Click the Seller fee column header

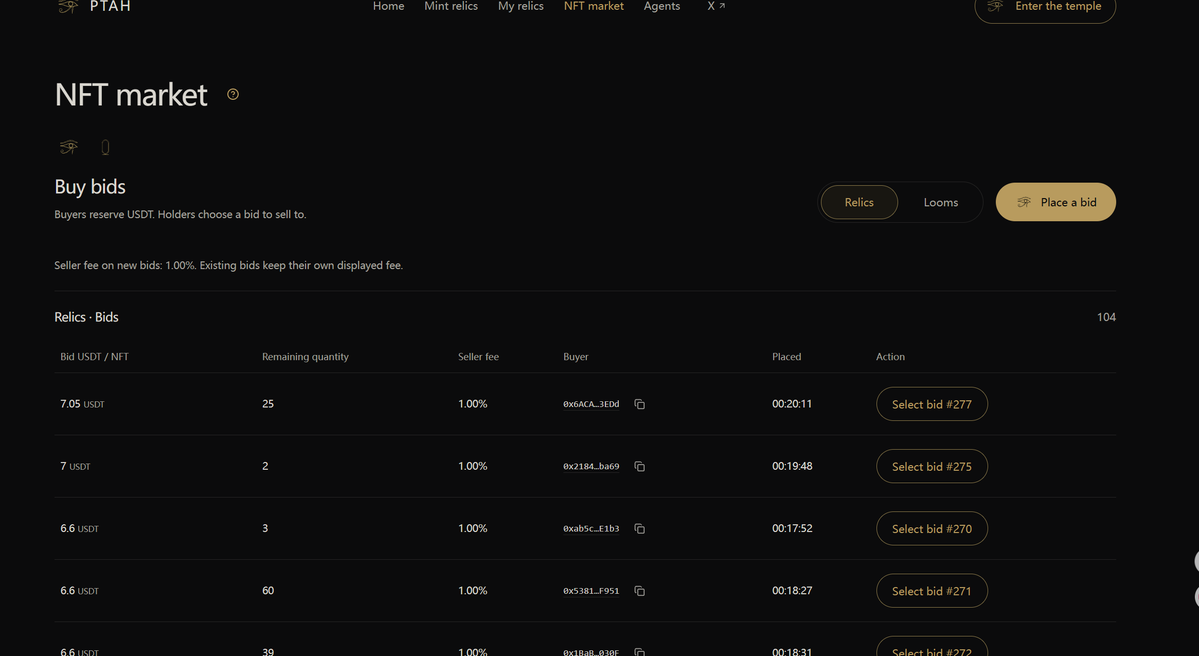coord(478,357)
